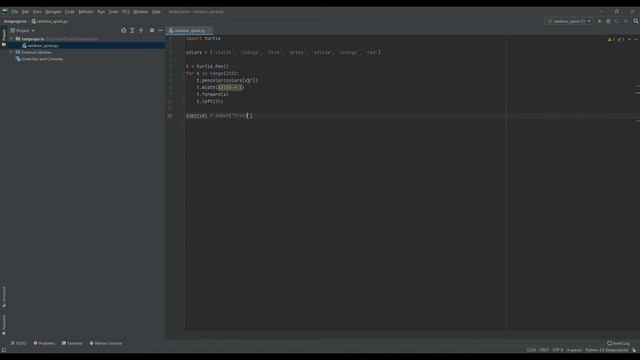The width and height of the screenshot is (640, 360).
Task: Change CRLF line separator setting
Action: [x=544, y=350]
